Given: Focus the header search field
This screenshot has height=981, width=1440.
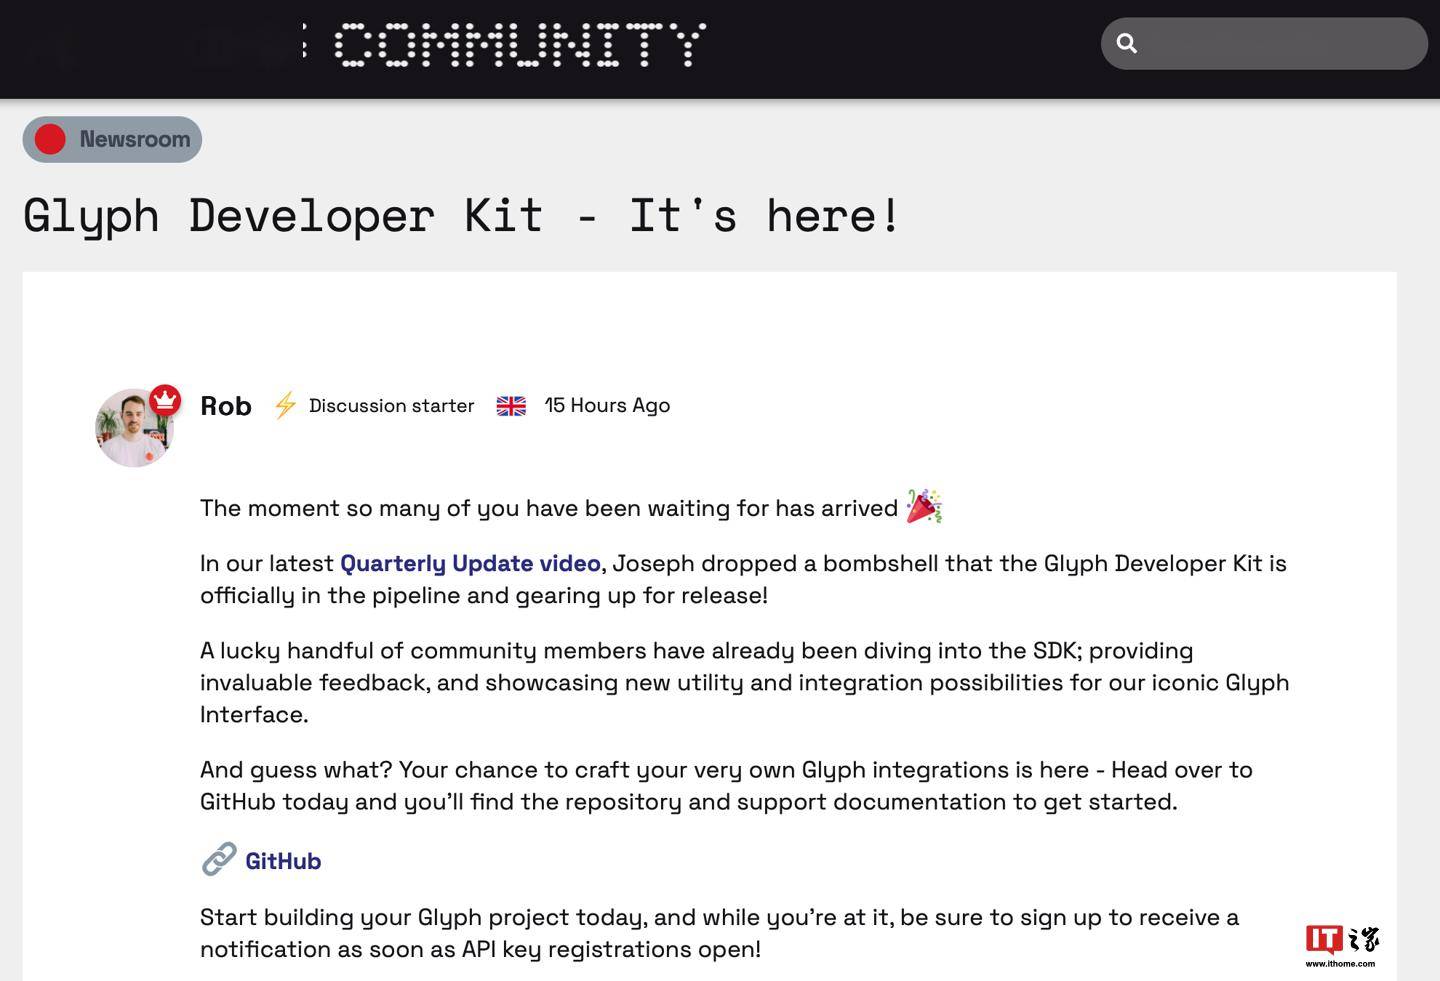Looking at the screenshot, I should [1264, 43].
